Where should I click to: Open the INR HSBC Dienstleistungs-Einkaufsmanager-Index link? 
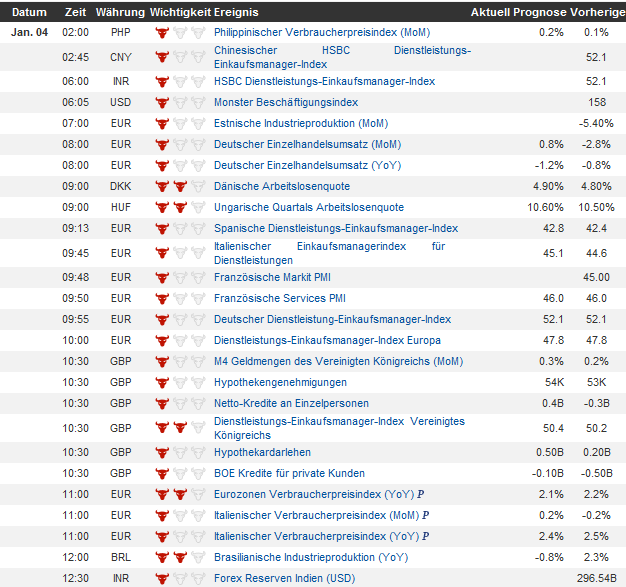point(324,81)
